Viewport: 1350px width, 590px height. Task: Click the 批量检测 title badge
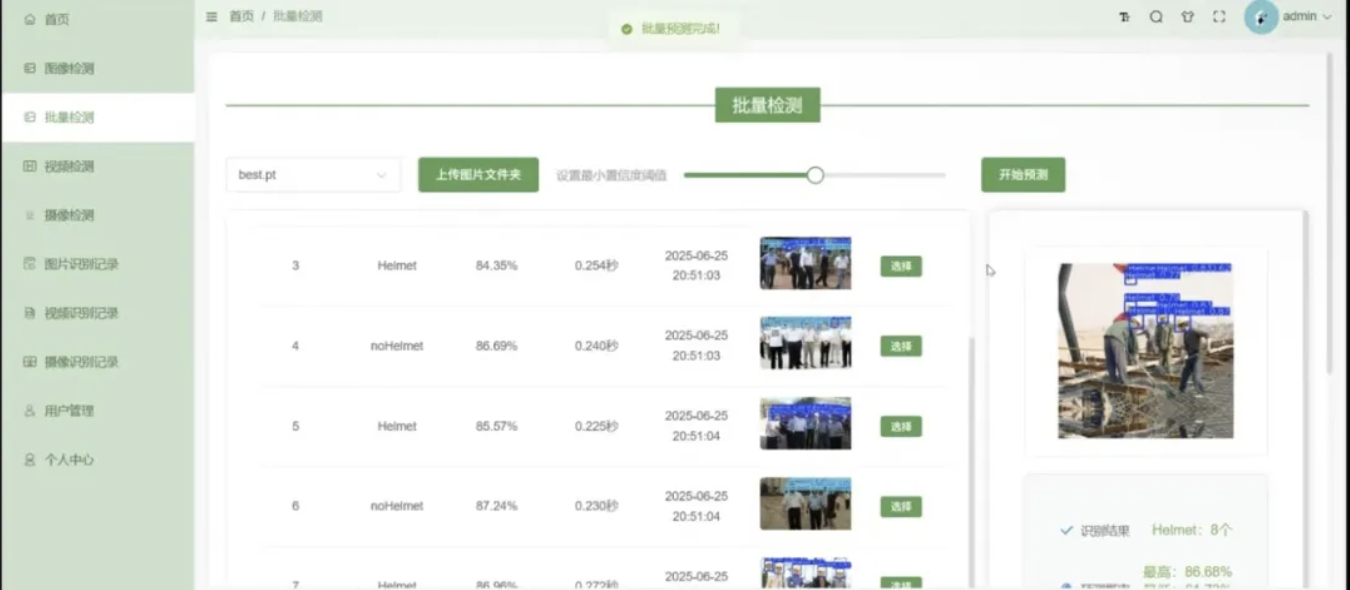click(767, 105)
